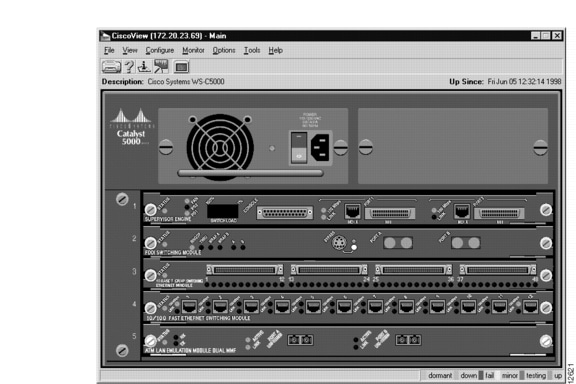Open the Configure menu
Image resolution: width=576 pixels, height=384 pixels.
(x=159, y=50)
